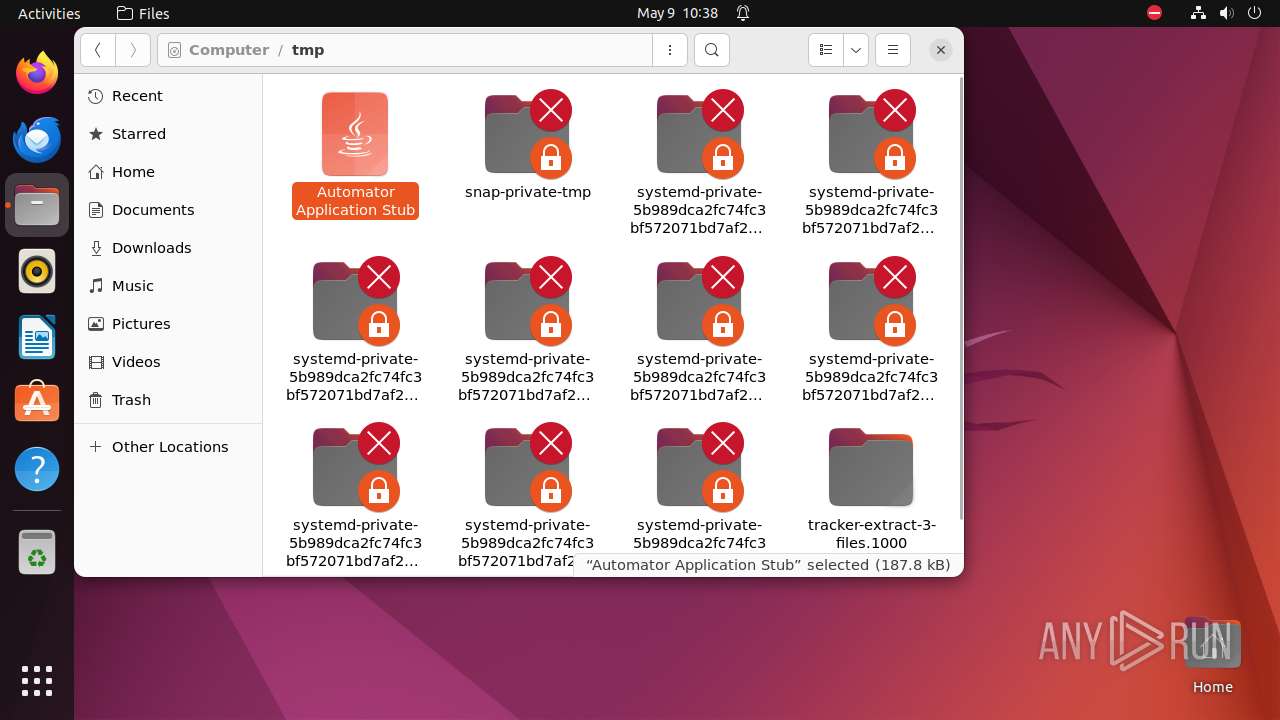Launch LibreOffice Writer from the dock
Screen dimensions: 1280x720
click(37, 337)
